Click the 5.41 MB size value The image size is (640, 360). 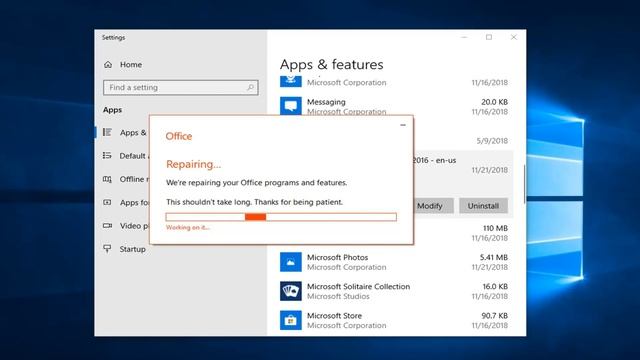[x=493, y=258]
